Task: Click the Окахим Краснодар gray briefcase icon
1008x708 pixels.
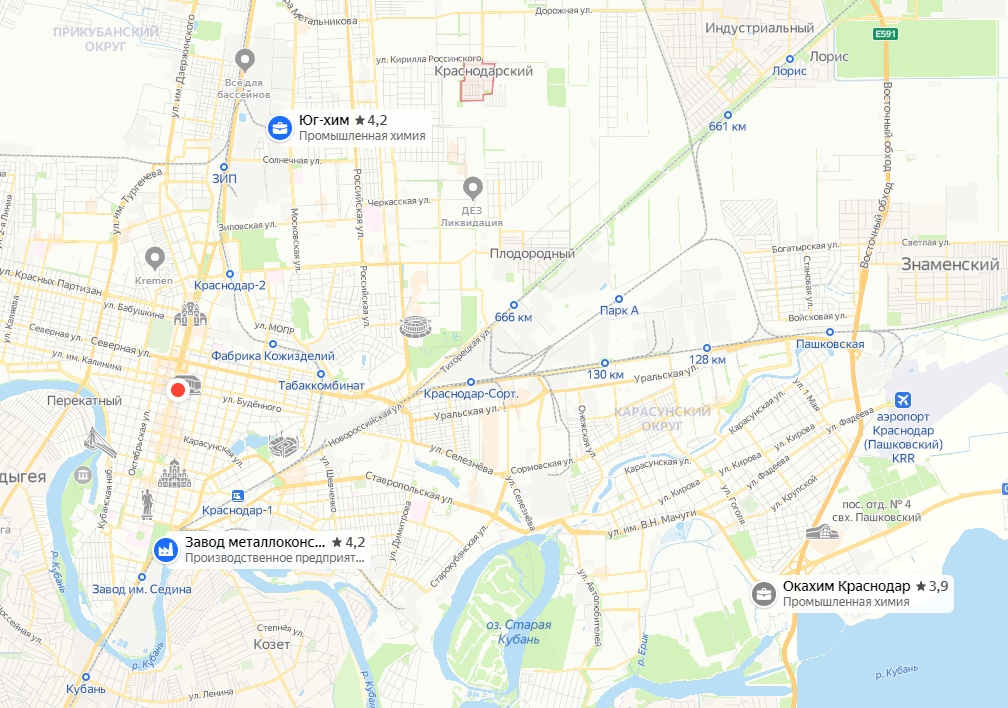Action: click(x=764, y=594)
